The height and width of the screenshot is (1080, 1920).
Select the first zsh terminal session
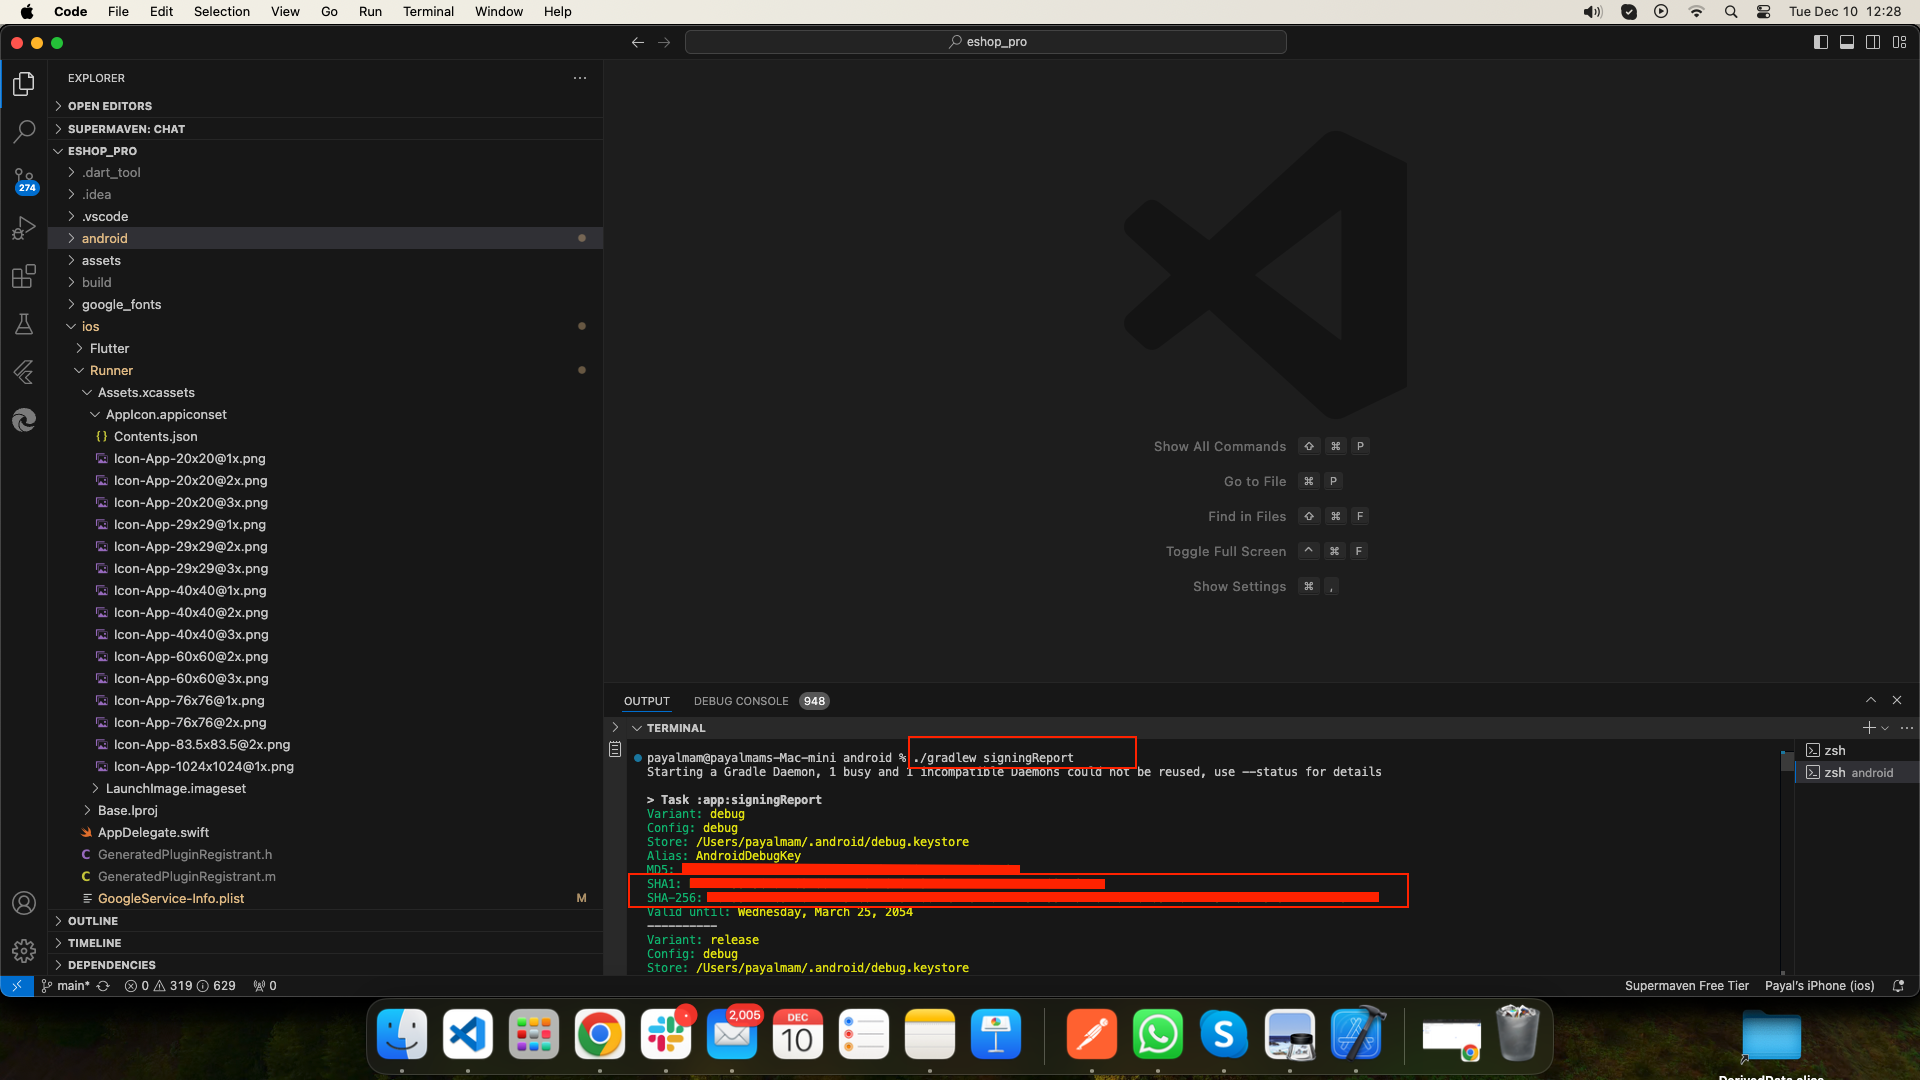coord(1857,750)
